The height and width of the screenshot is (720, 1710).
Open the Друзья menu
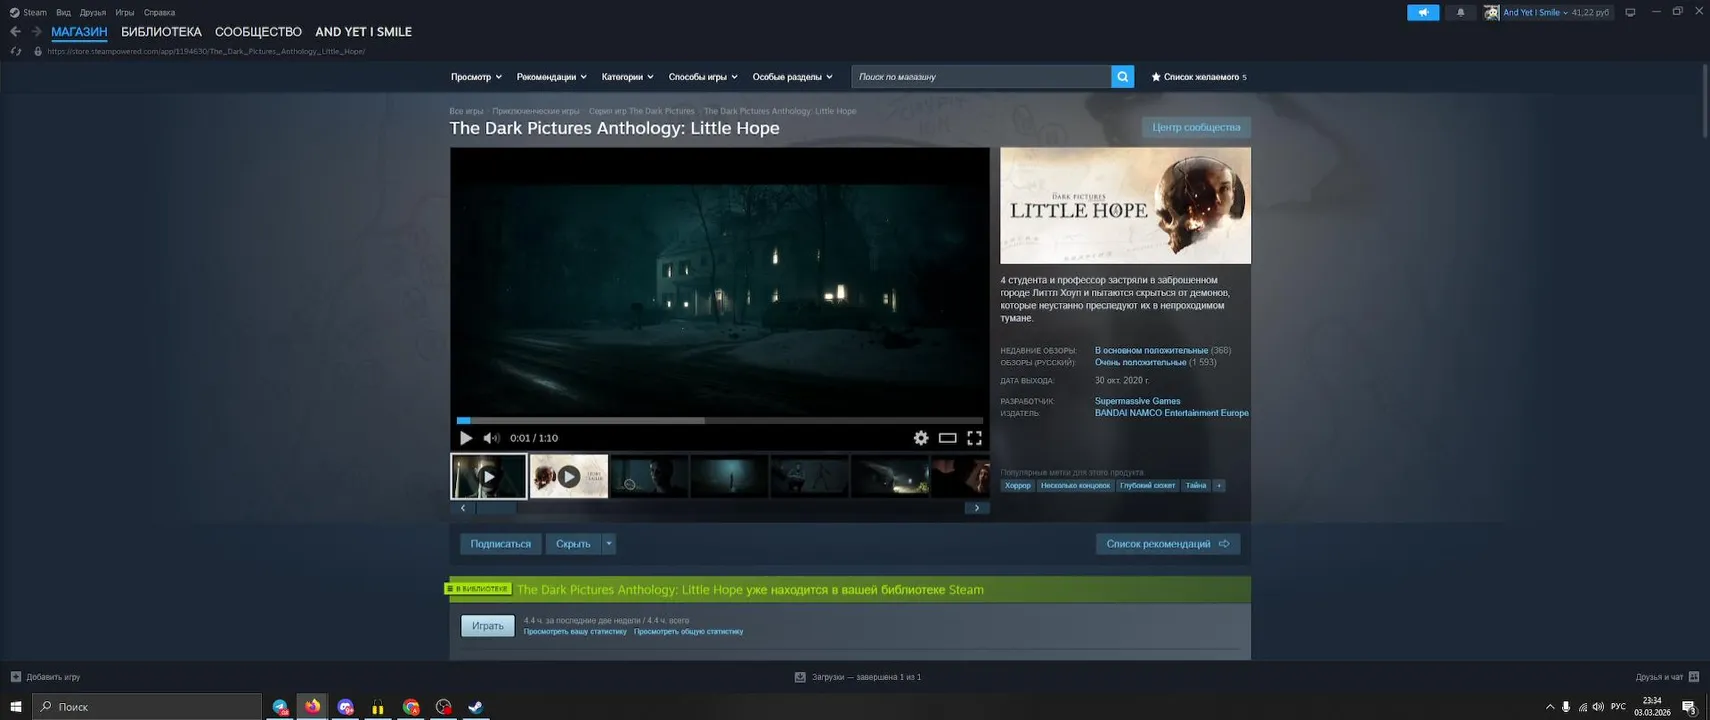pyautogui.click(x=93, y=12)
